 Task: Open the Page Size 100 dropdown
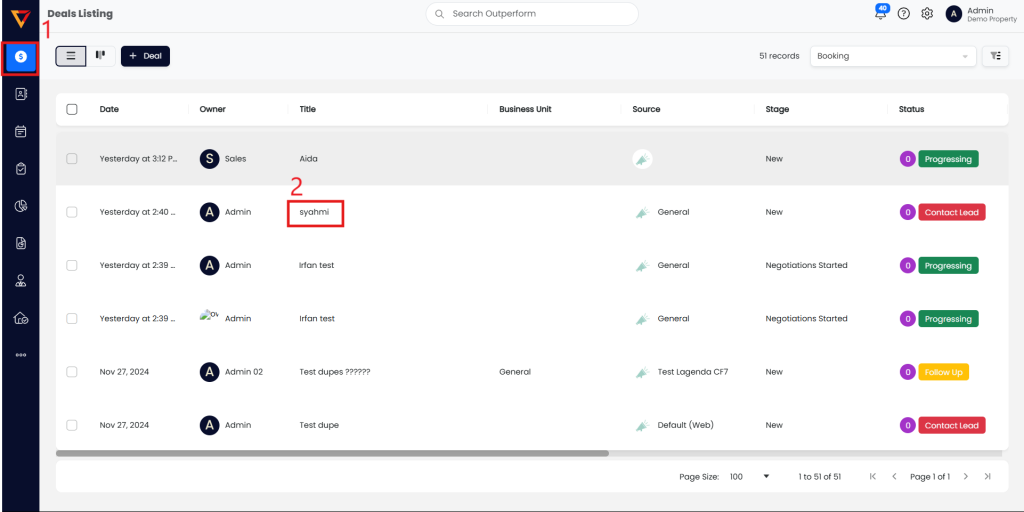pos(750,477)
